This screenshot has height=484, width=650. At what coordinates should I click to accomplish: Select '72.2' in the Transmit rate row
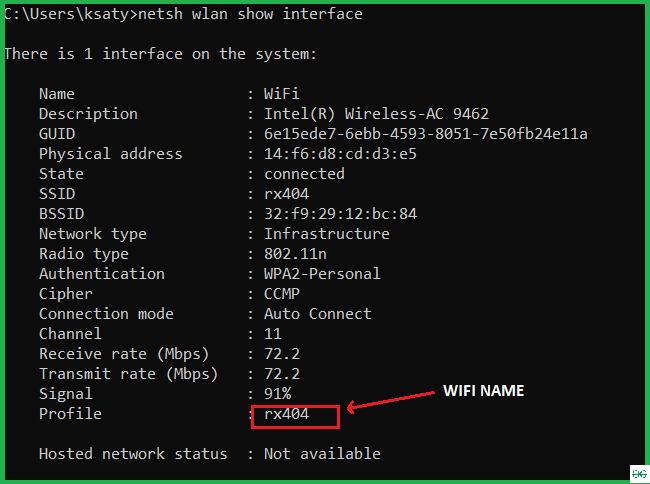click(x=282, y=374)
